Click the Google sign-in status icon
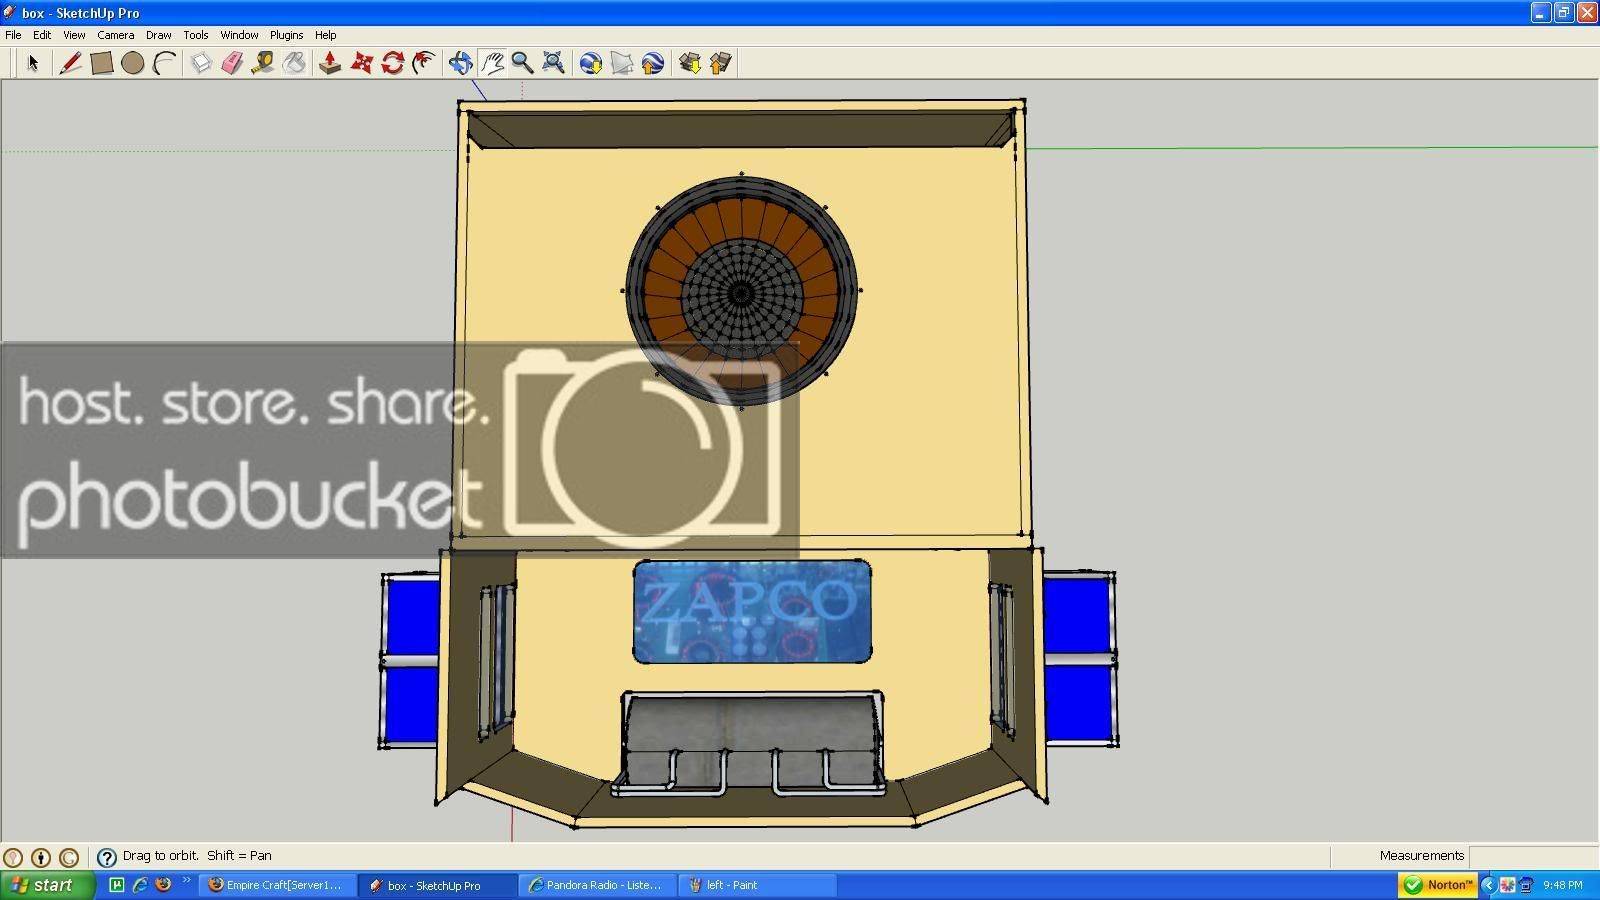Screen dimensions: 1600x900 (x=69, y=857)
